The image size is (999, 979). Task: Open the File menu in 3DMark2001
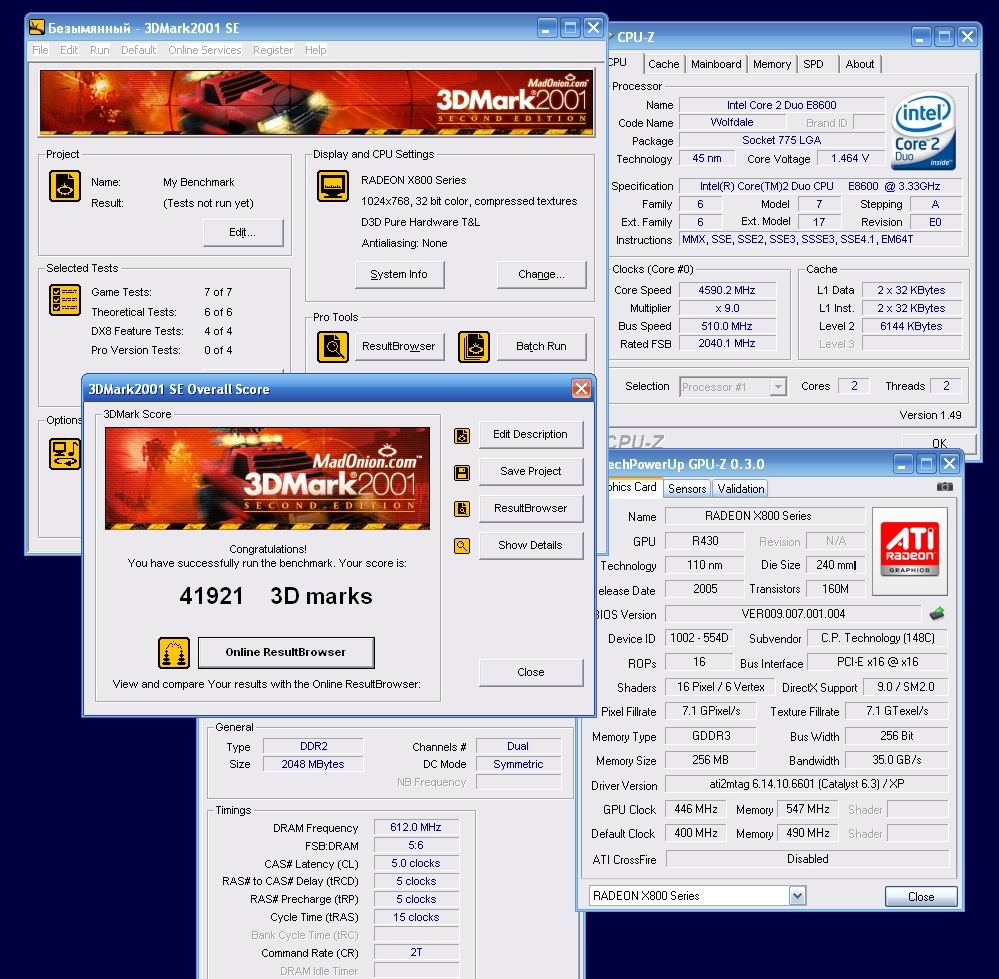[40, 50]
